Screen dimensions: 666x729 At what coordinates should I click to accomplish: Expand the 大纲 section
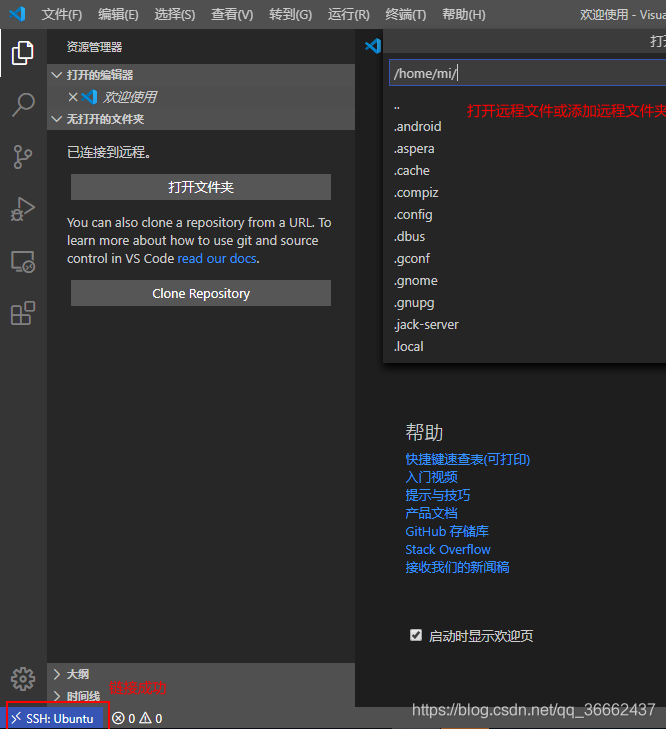tap(201, 674)
